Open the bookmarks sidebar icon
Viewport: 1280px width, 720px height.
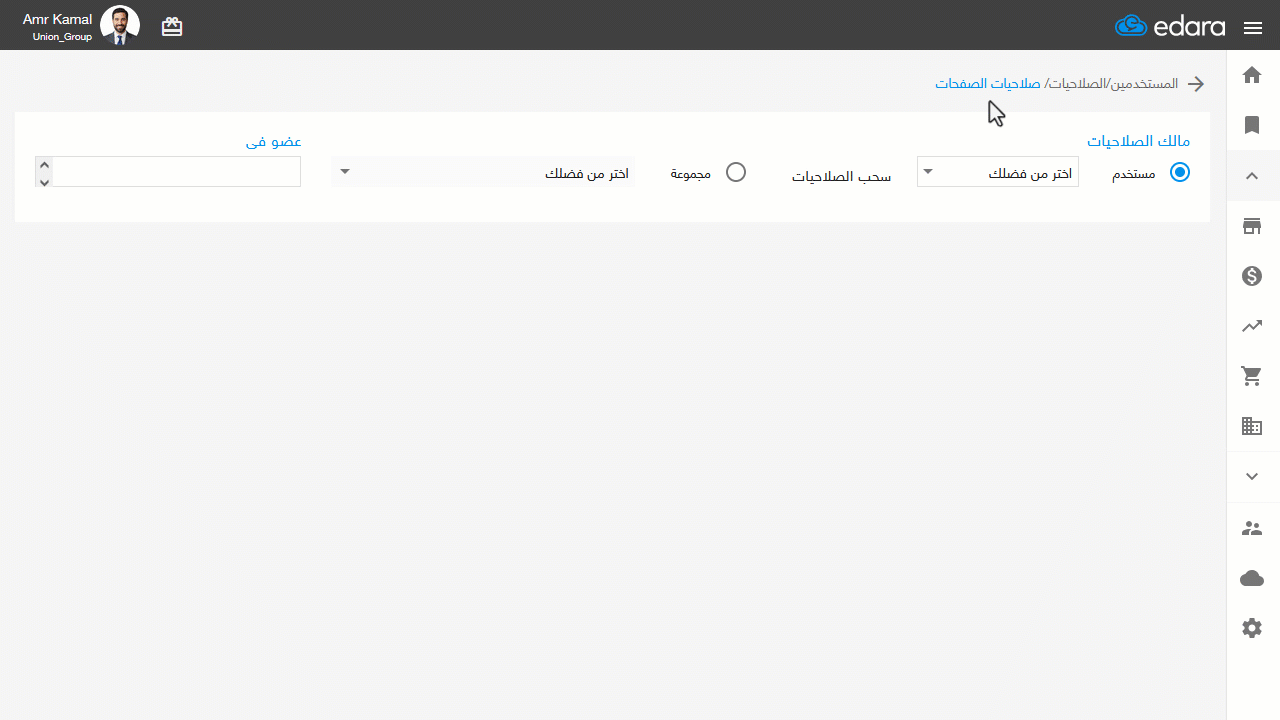(1252, 125)
